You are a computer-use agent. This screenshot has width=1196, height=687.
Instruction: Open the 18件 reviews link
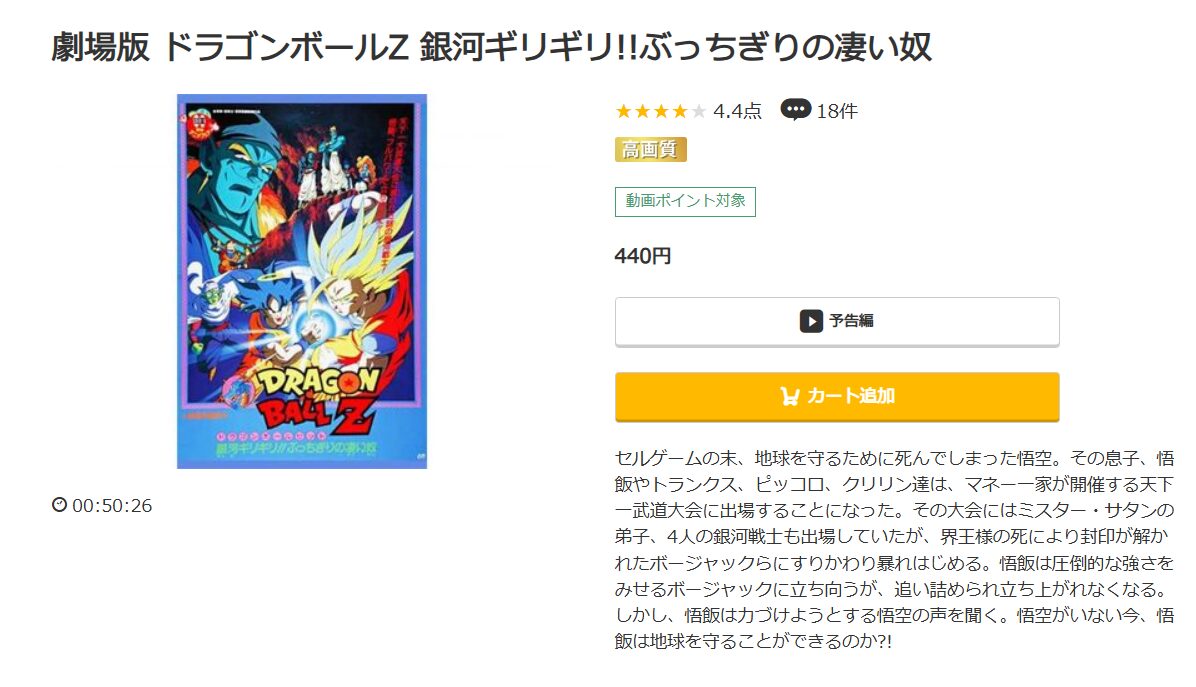[x=837, y=111]
